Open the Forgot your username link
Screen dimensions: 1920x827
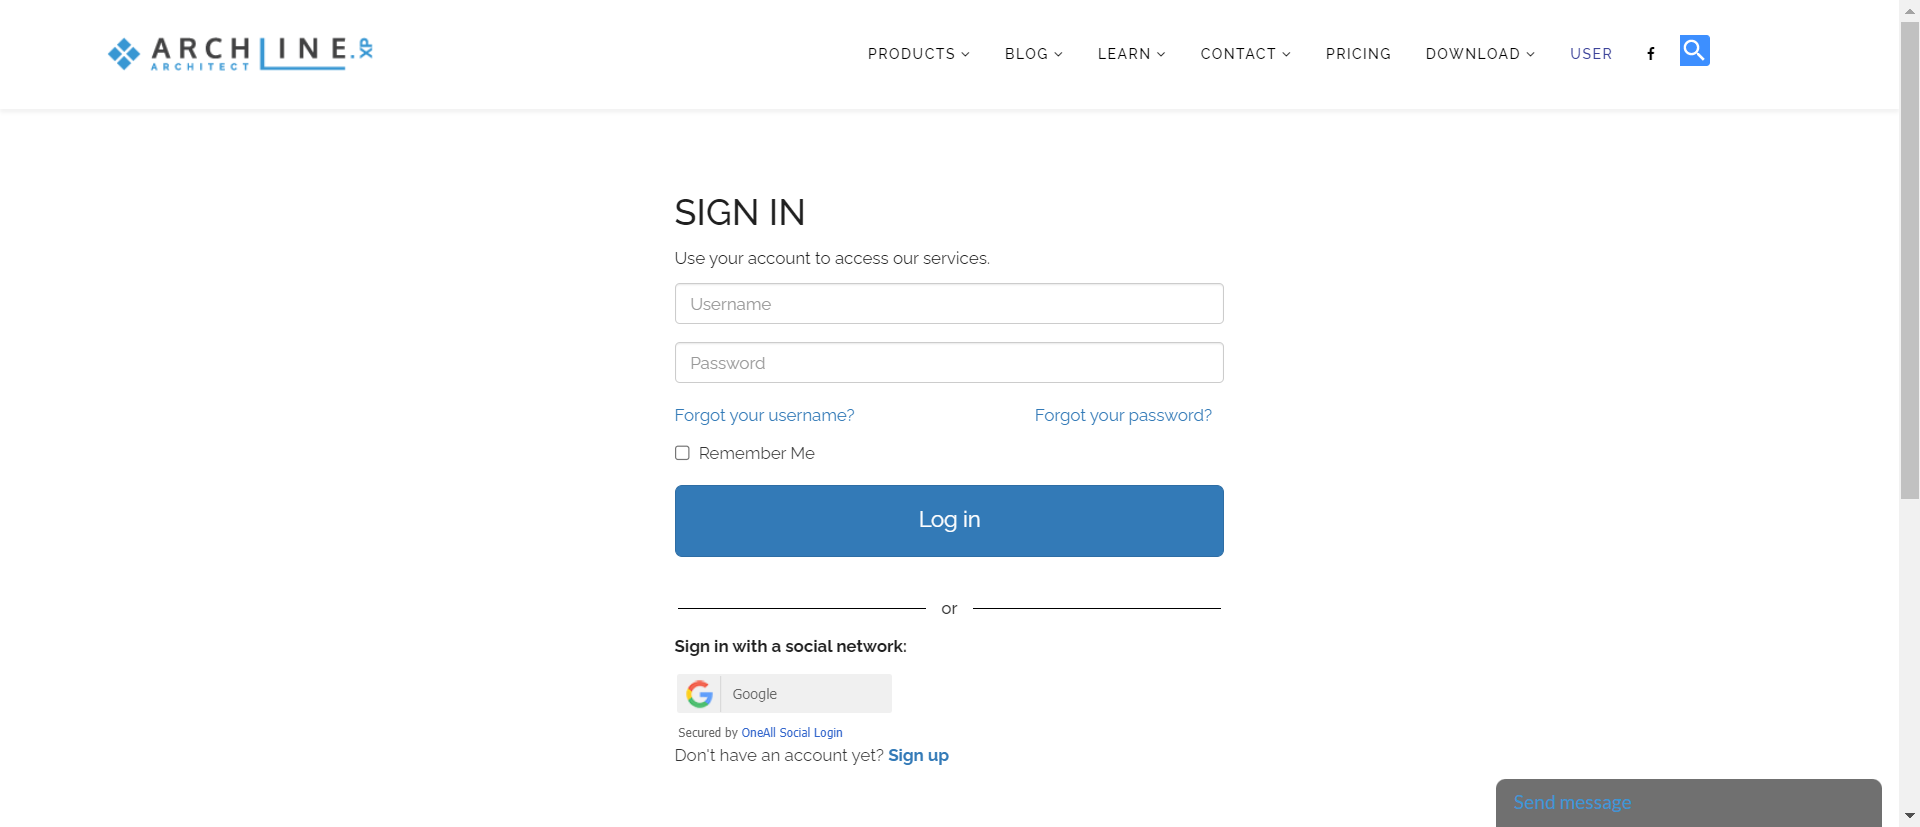764,415
